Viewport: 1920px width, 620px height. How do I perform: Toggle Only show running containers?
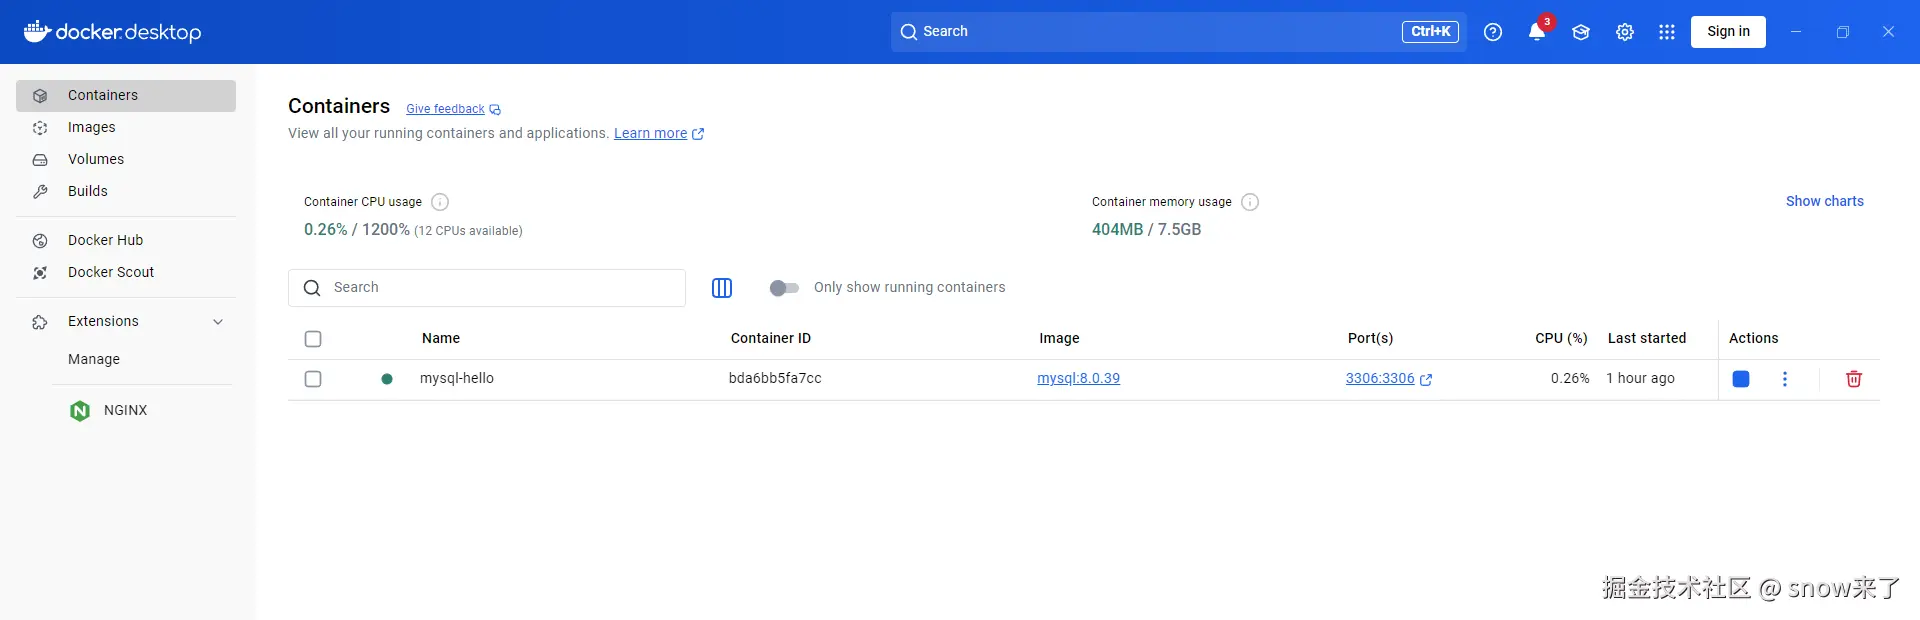tap(784, 288)
